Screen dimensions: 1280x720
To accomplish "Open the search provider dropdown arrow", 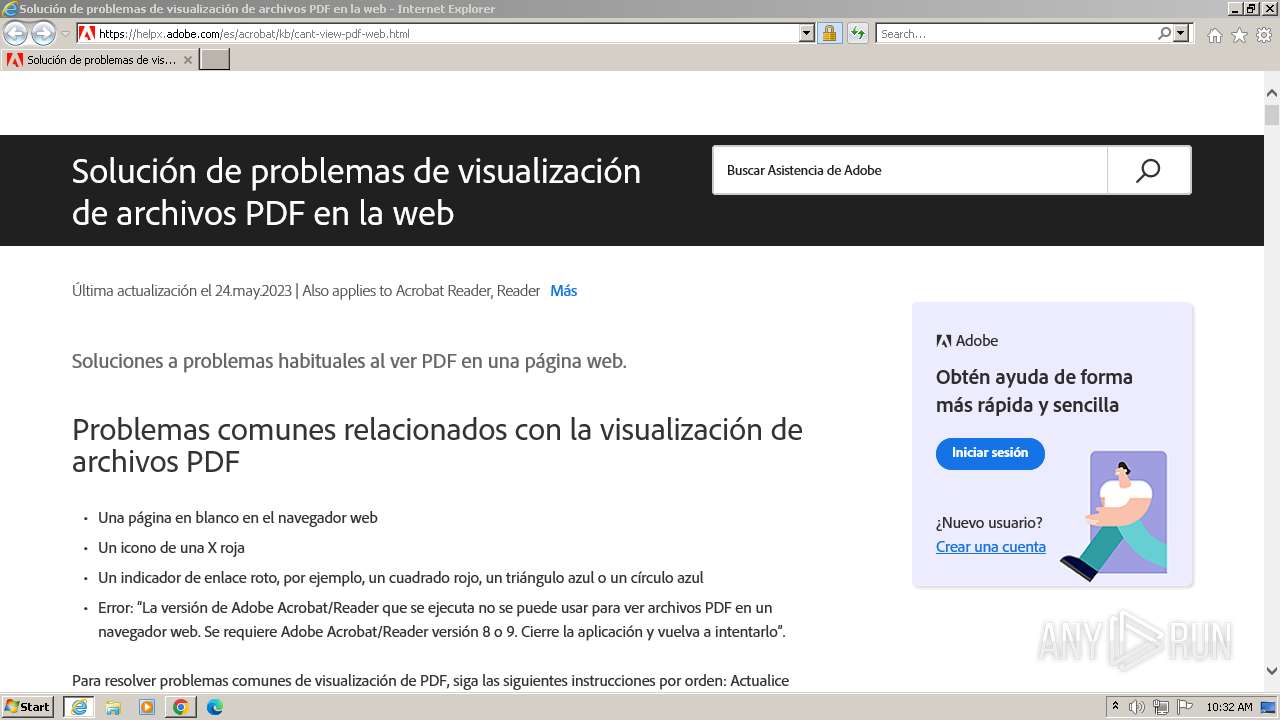I will click(x=1181, y=33).
